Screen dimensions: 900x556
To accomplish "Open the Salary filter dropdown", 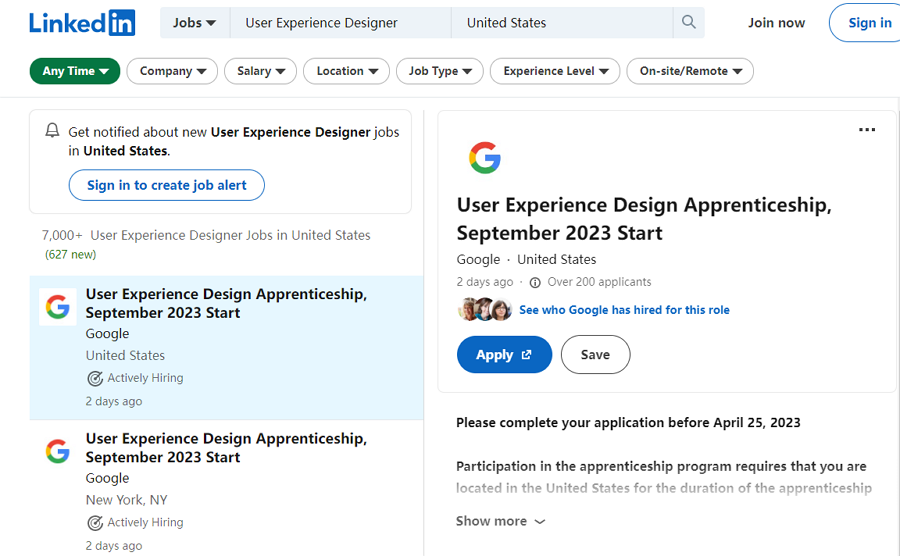I will coord(261,71).
